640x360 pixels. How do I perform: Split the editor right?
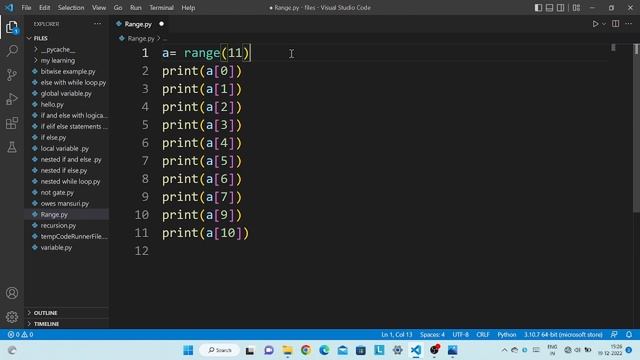point(616,24)
